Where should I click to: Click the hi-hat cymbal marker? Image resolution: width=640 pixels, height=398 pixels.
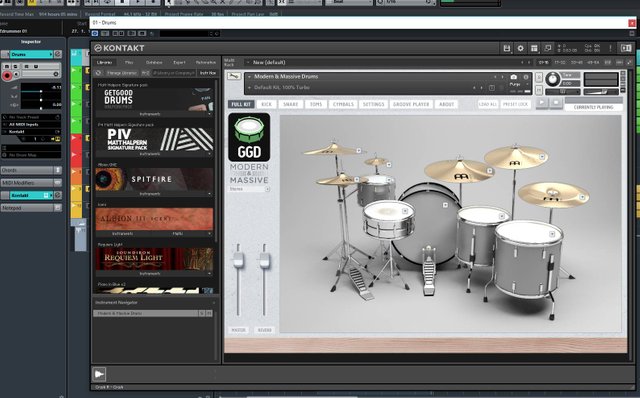(357, 179)
